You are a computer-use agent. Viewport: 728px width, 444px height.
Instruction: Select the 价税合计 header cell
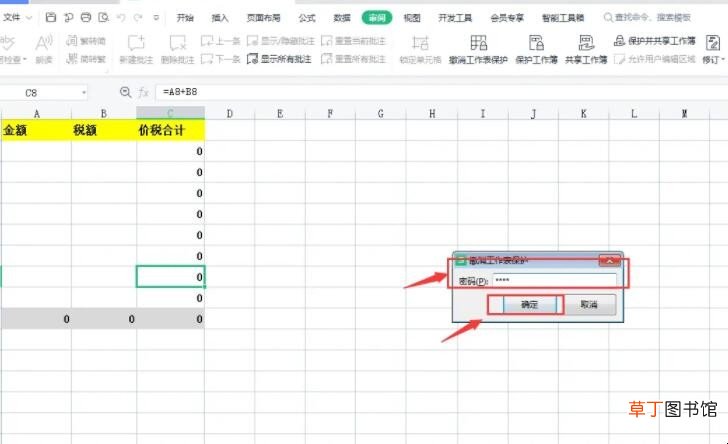click(x=170, y=130)
